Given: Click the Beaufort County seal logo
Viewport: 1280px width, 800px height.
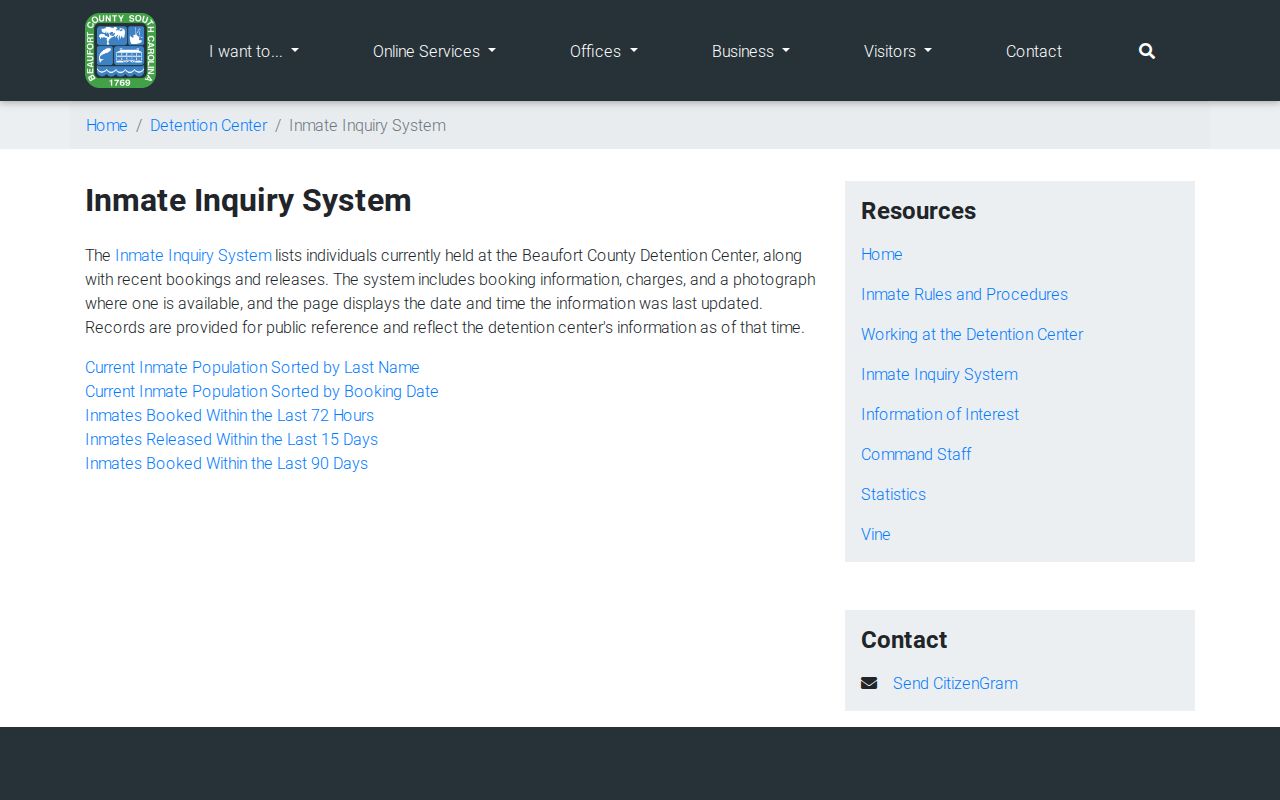Looking at the screenshot, I should [x=121, y=51].
